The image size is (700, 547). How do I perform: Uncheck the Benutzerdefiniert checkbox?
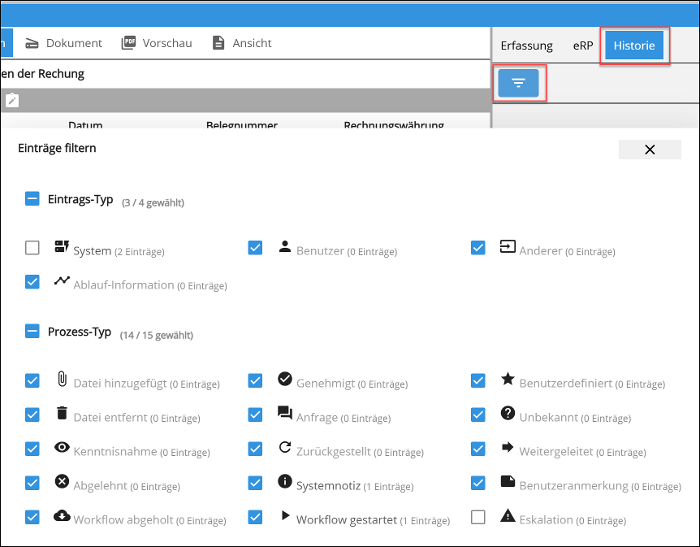click(478, 381)
